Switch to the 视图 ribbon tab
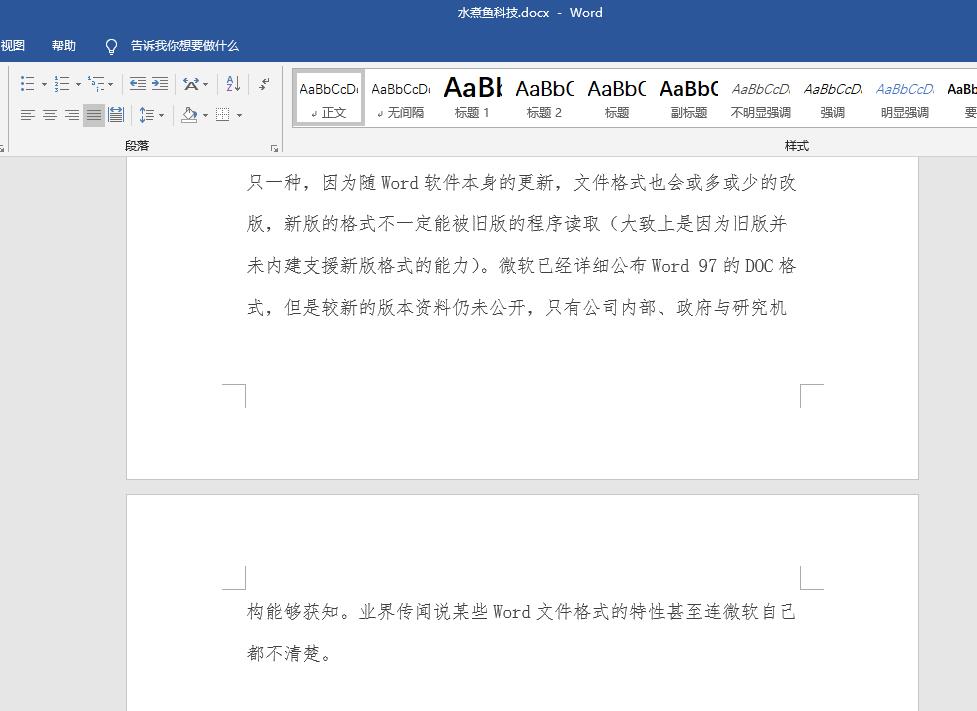This screenshot has height=711, width=977. pos(14,45)
